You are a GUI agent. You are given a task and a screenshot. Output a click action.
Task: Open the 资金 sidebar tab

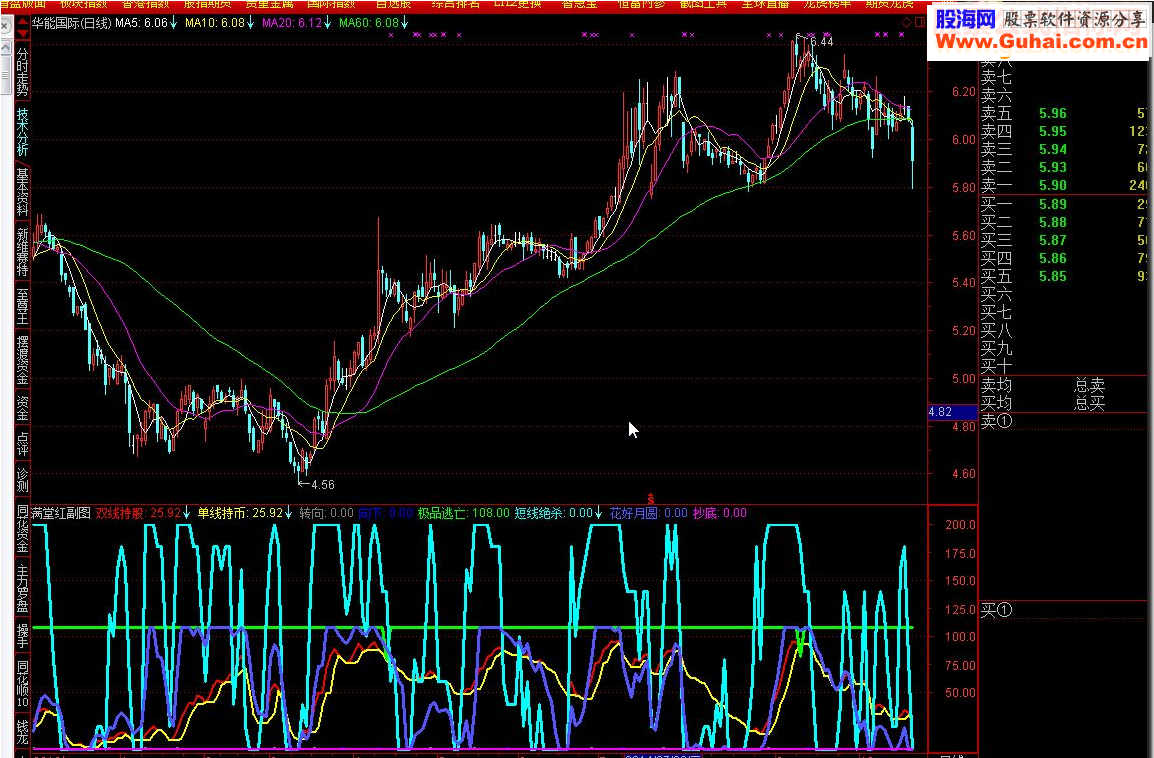point(23,408)
